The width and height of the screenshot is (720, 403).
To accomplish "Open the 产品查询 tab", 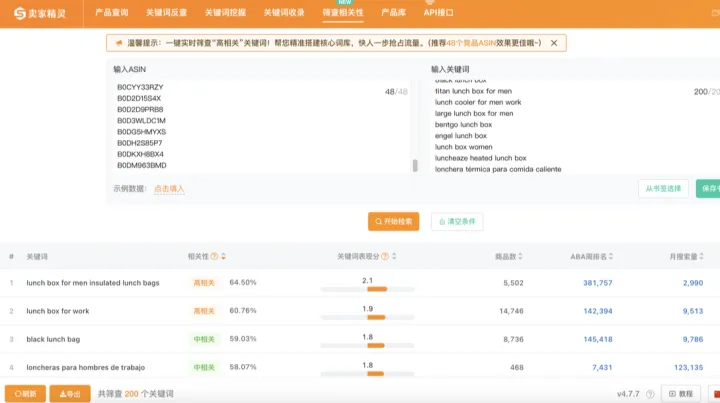I will (112, 12).
